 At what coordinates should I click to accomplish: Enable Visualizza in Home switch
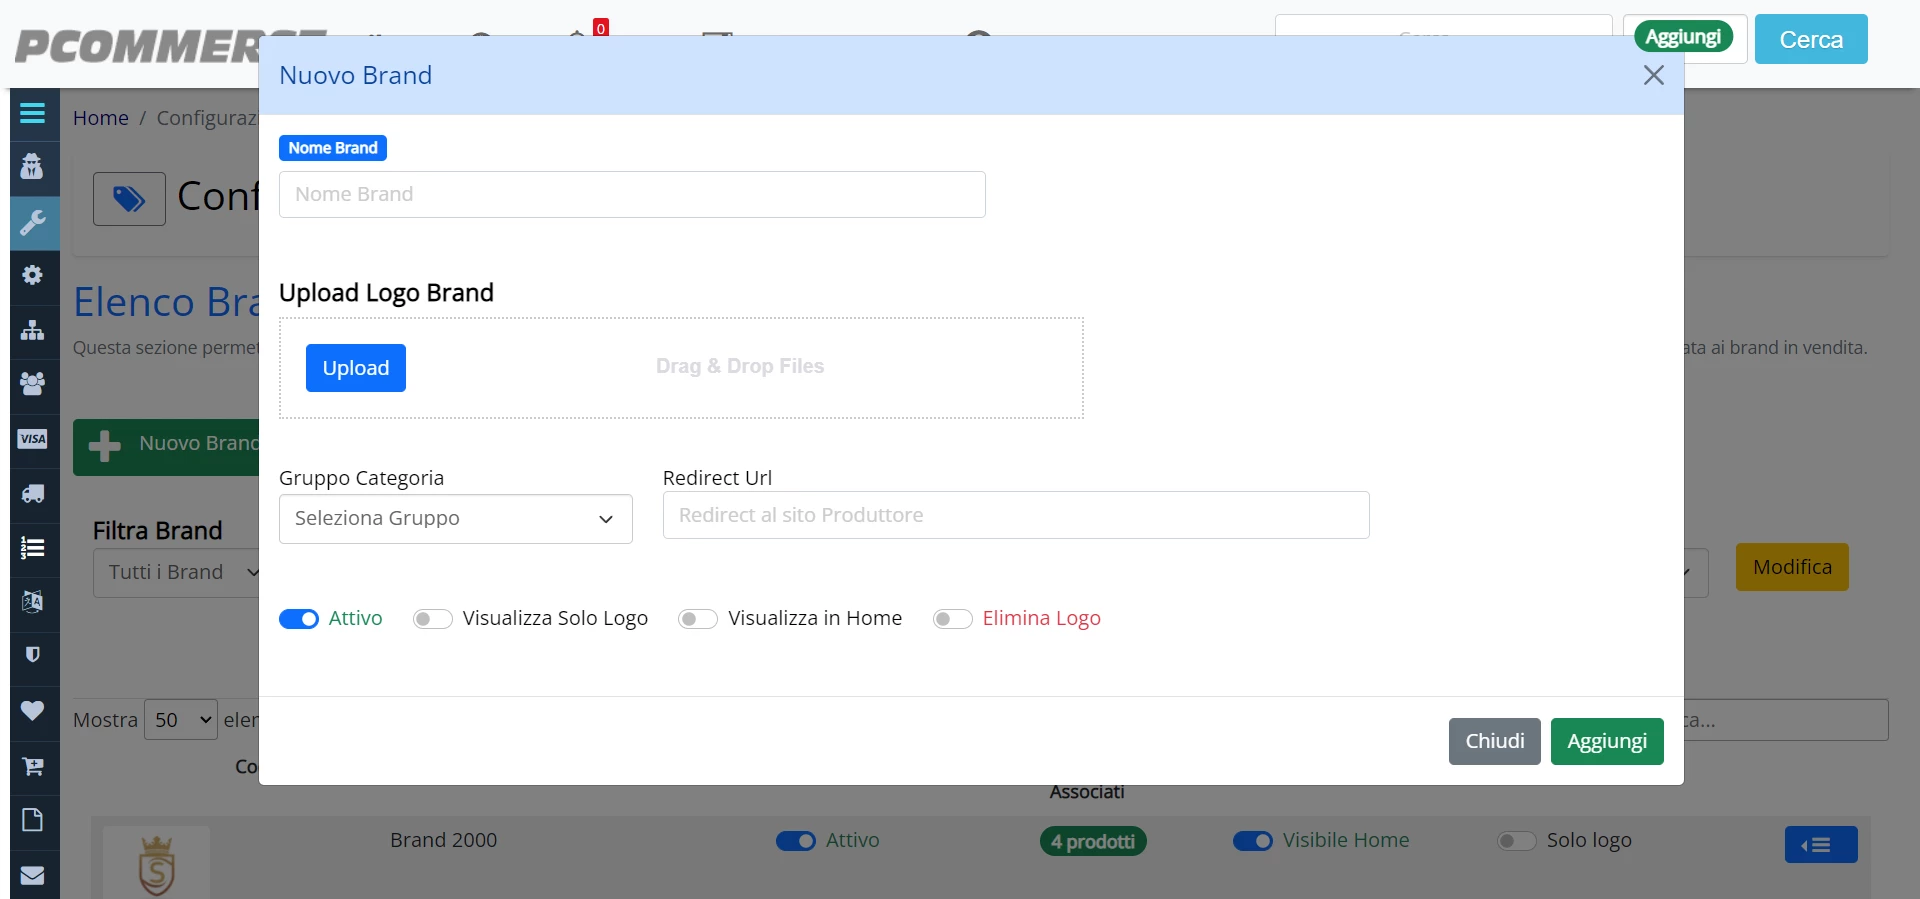(698, 619)
